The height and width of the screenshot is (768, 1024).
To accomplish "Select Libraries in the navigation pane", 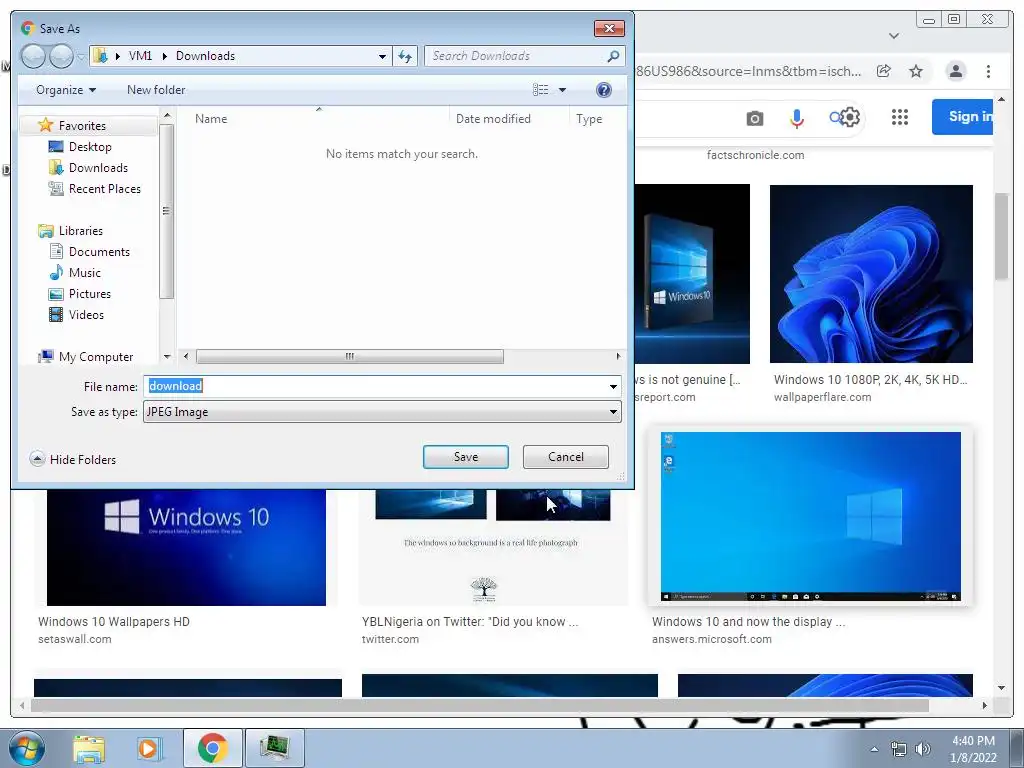I will pos(80,231).
